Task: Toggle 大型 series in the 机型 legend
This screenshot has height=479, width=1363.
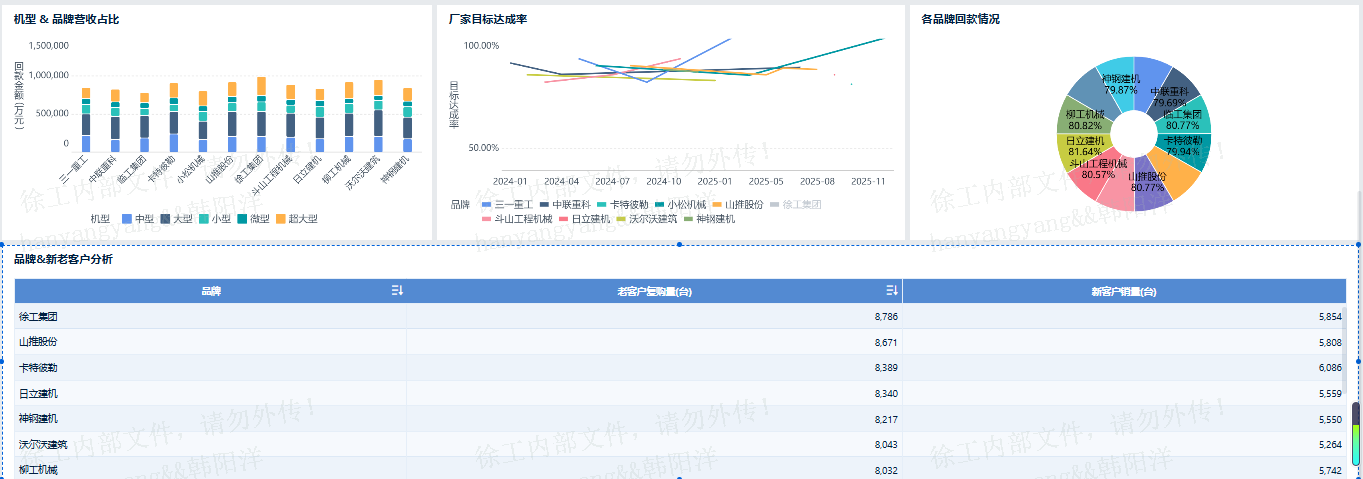Action: click(x=173, y=218)
